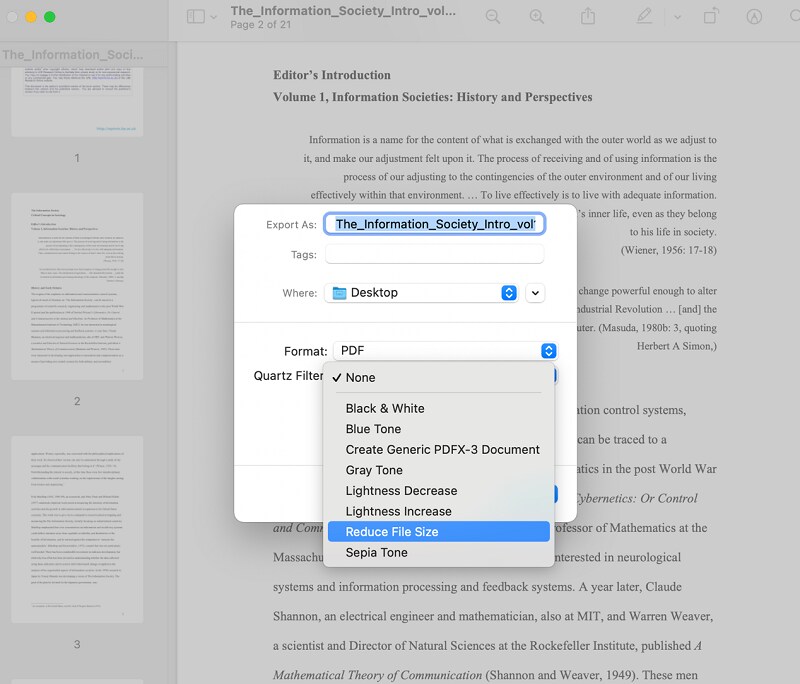Viewport: 800px width, 684px height.
Task: Select the zoom in icon
Action: coord(537,17)
